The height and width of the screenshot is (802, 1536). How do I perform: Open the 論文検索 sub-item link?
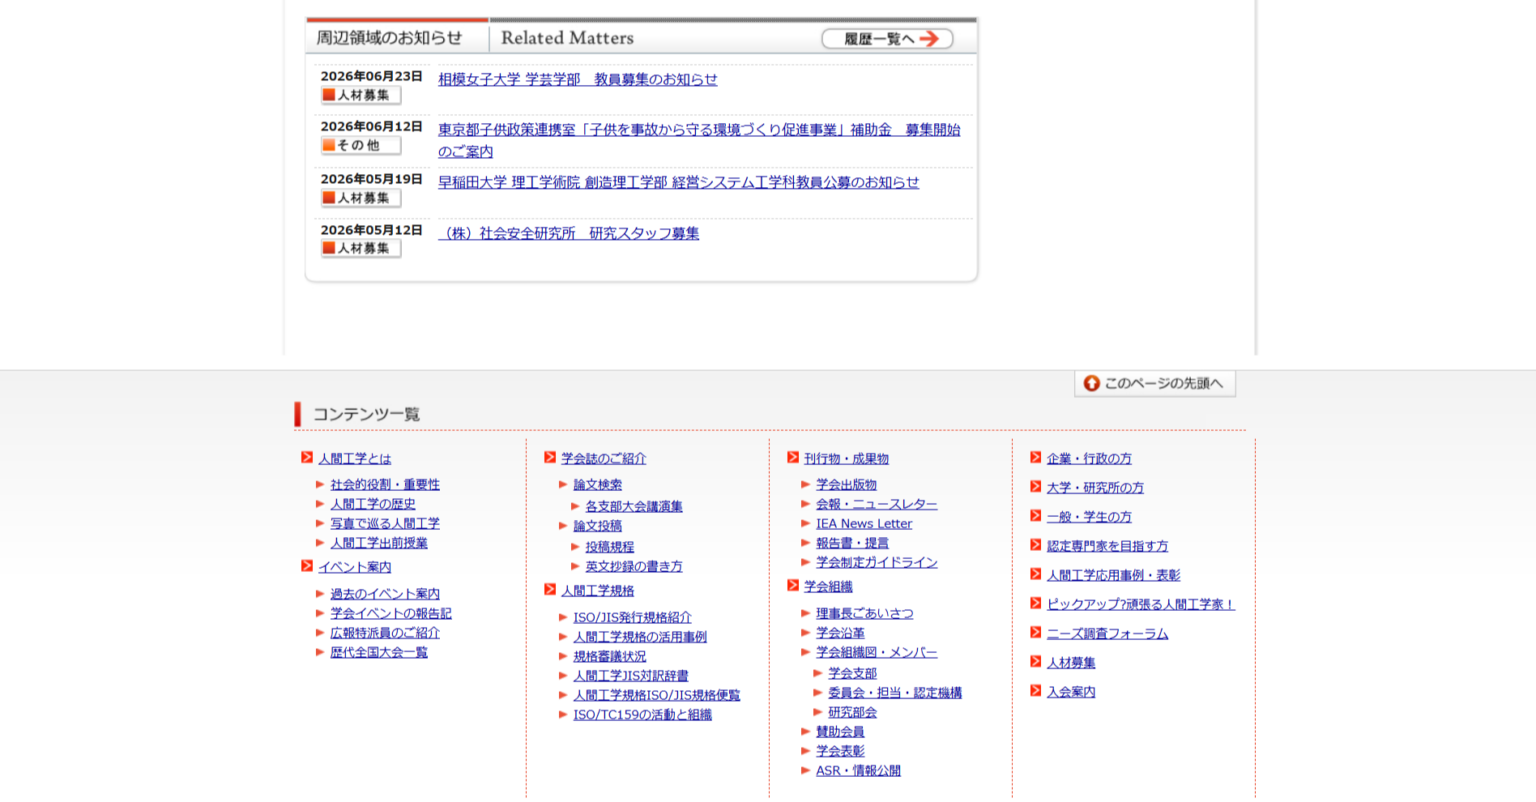597,485
